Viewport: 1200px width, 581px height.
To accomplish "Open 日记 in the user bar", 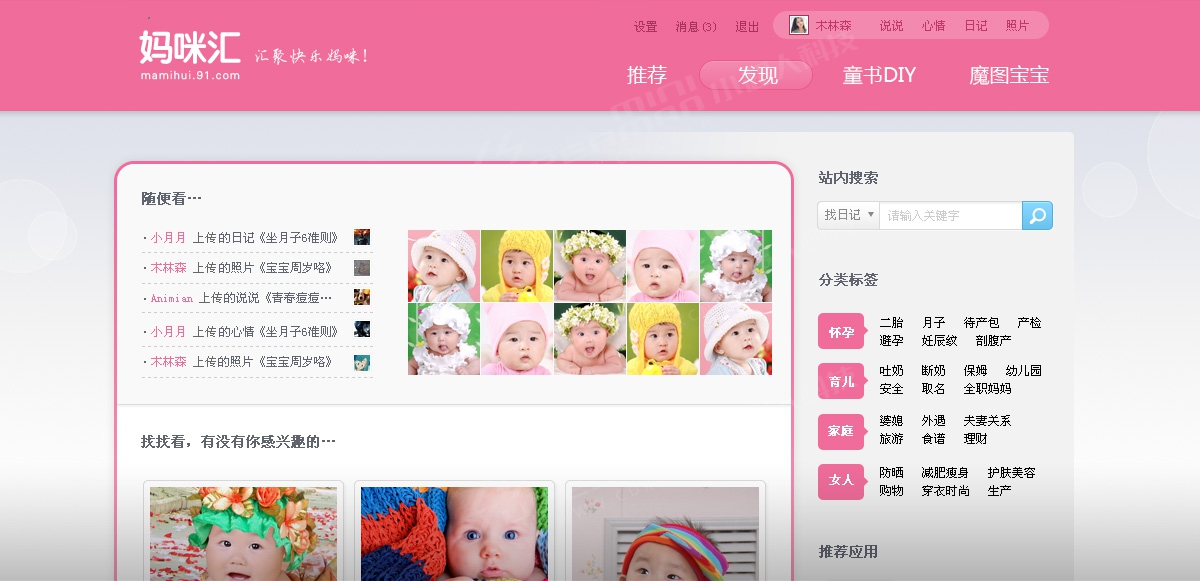I will coord(976,26).
